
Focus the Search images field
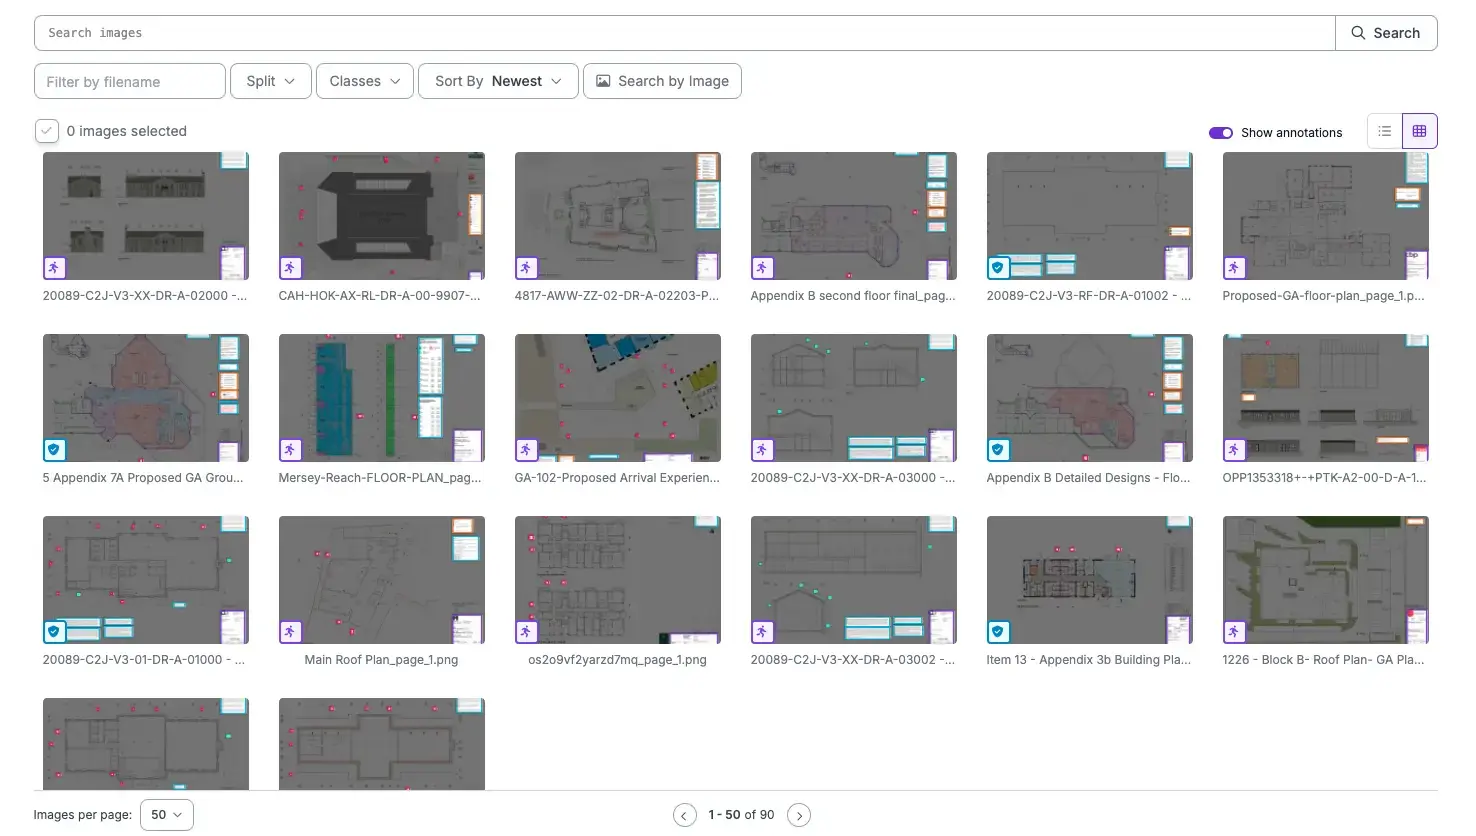685,33
